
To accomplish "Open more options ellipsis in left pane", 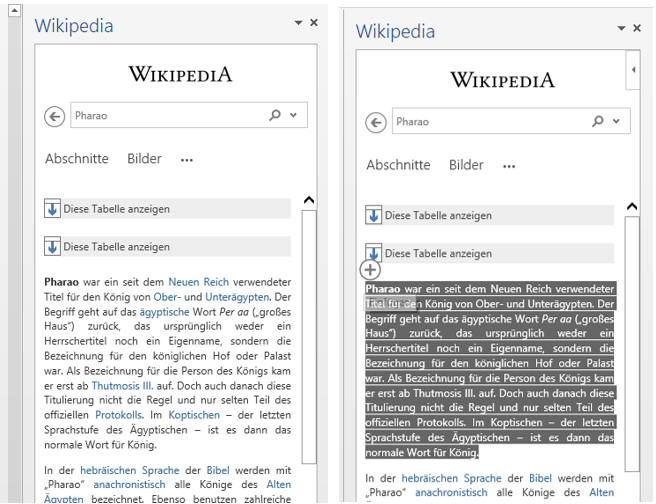I will 187,160.
